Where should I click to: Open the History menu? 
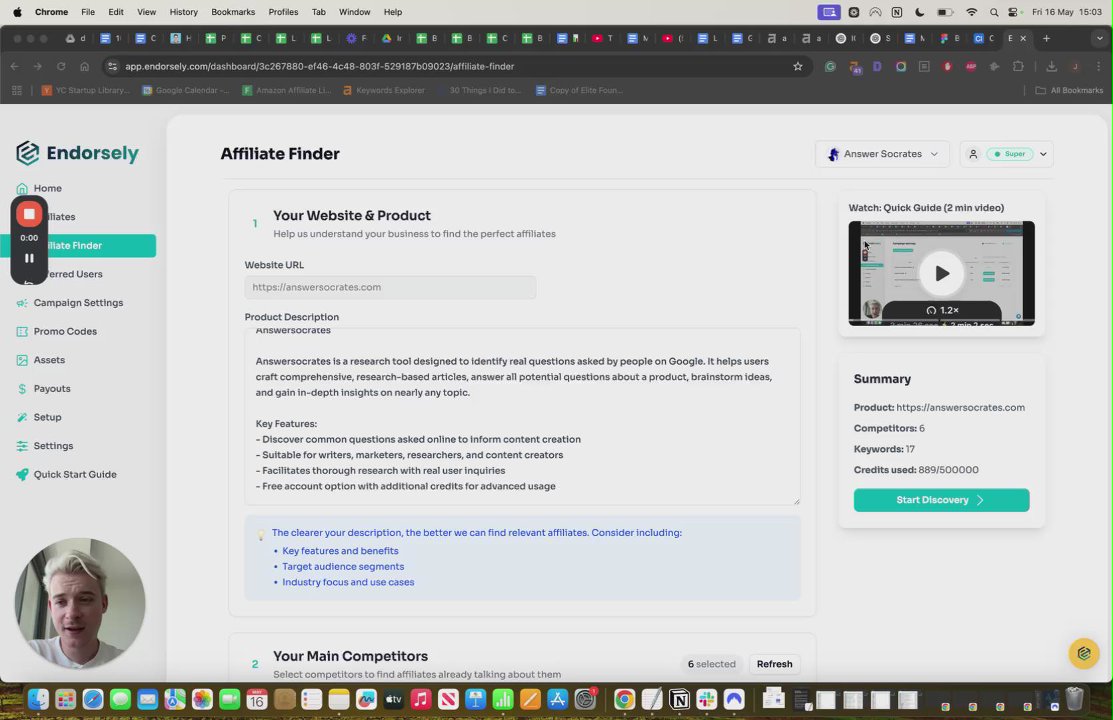pyautogui.click(x=184, y=12)
